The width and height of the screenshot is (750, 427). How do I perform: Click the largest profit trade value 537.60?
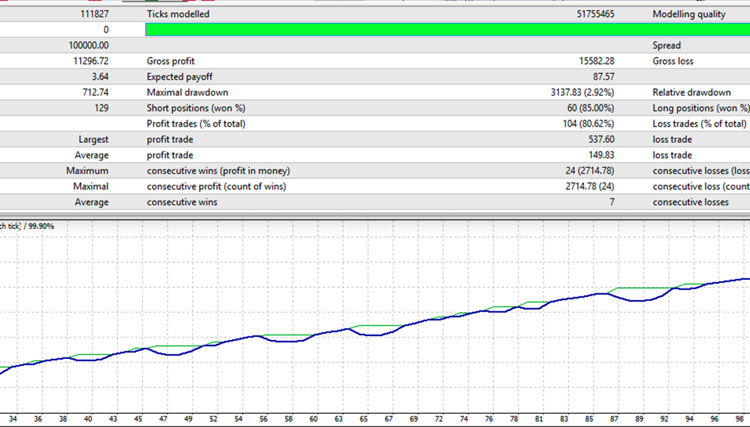597,139
